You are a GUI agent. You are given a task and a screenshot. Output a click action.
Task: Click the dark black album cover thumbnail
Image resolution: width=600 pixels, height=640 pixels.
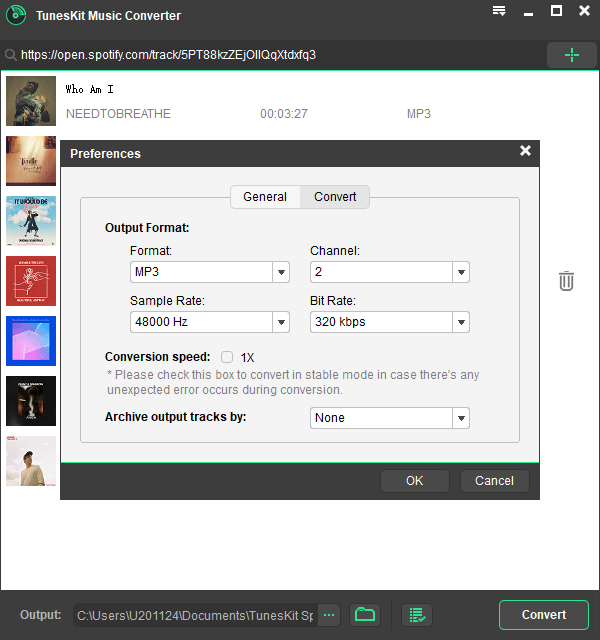[x=31, y=401]
